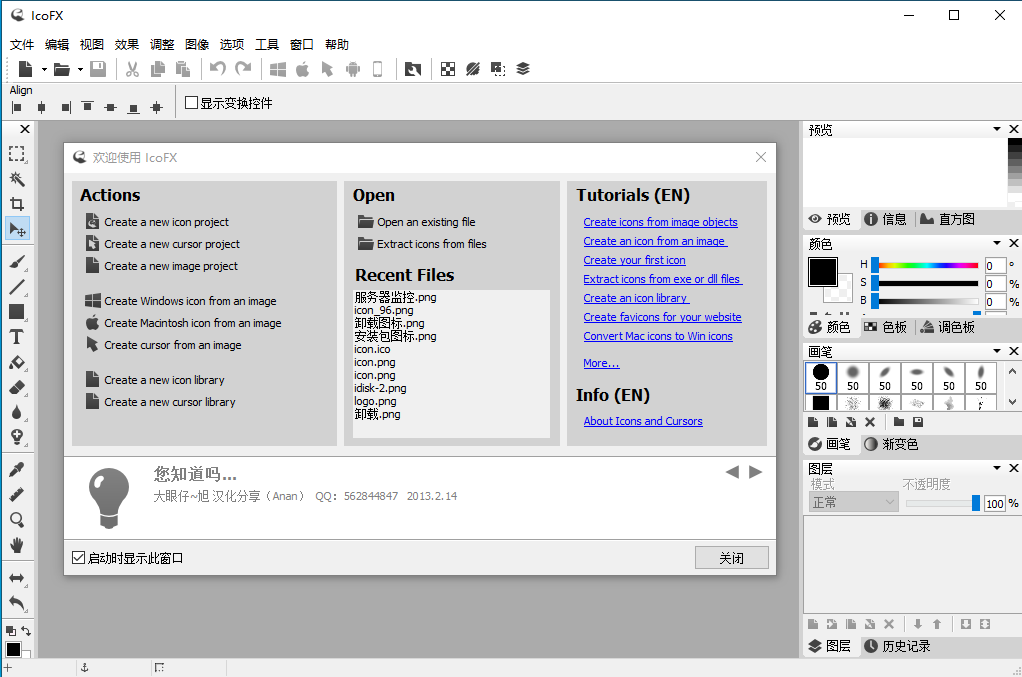Toggle the 显示变换控件 checkbox
The height and width of the screenshot is (677, 1022).
tap(192, 102)
